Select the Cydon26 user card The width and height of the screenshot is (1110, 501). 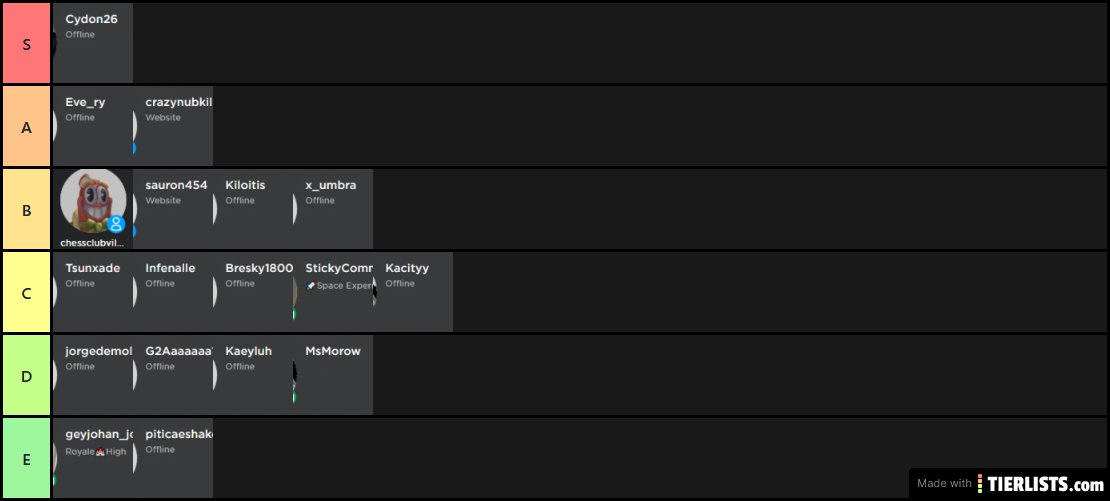pos(93,43)
